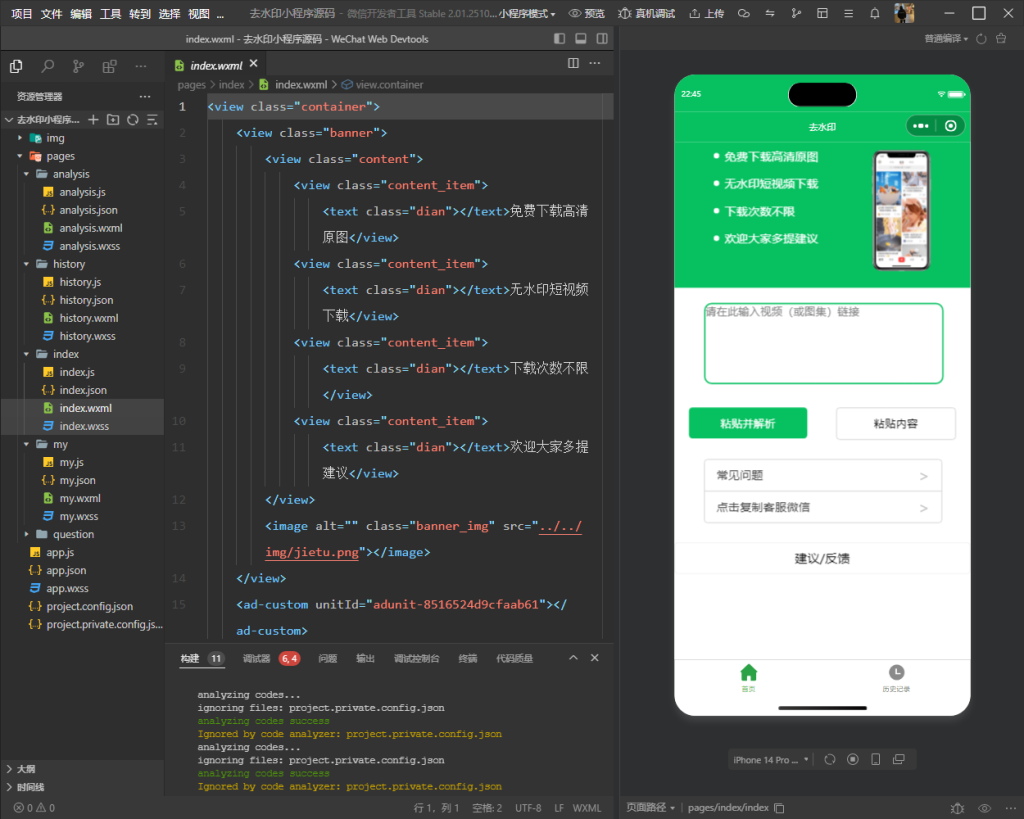Click the new file icon in explorer header
This screenshot has width=1024, height=819.
click(93, 120)
